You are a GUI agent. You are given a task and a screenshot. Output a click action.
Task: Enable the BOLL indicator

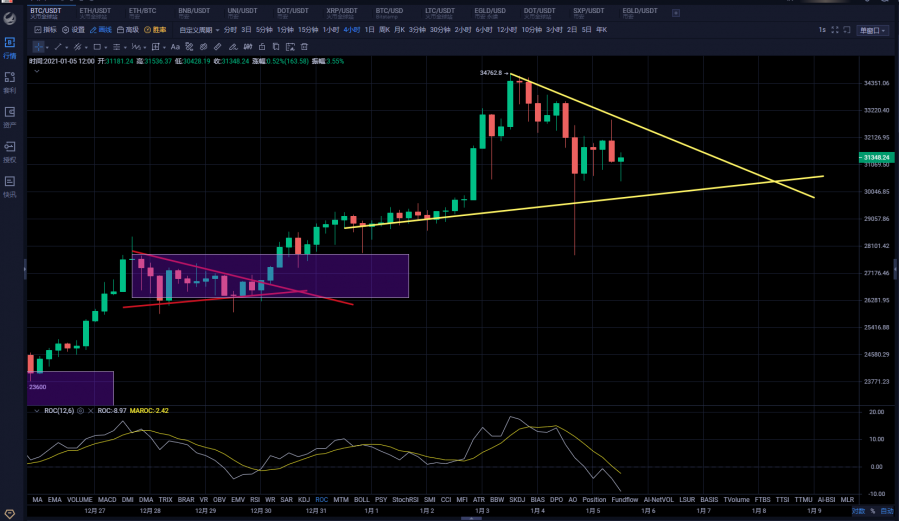pos(362,498)
